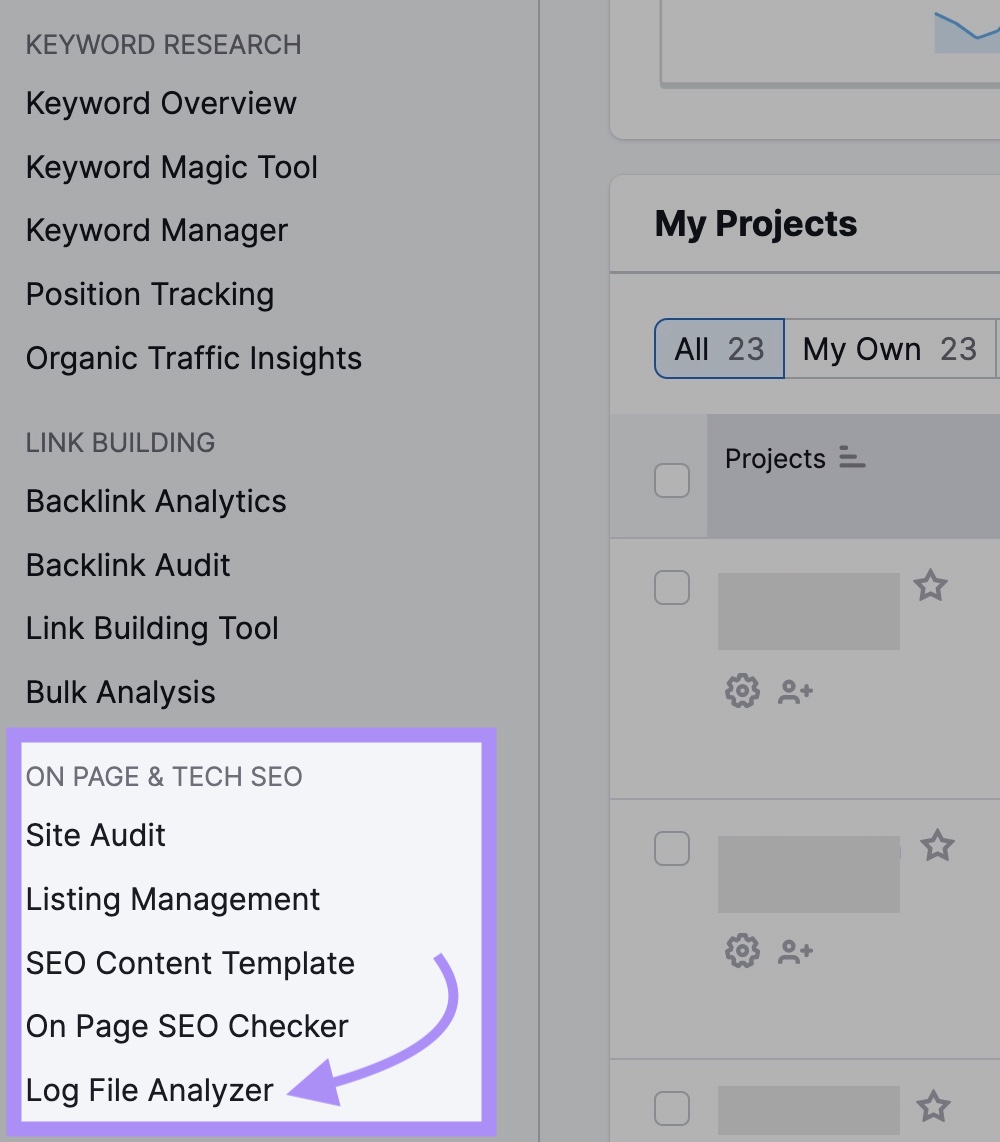Viewport: 1000px width, 1142px height.
Task: Open settings gear on the second project
Action: click(x=741, y=951)
